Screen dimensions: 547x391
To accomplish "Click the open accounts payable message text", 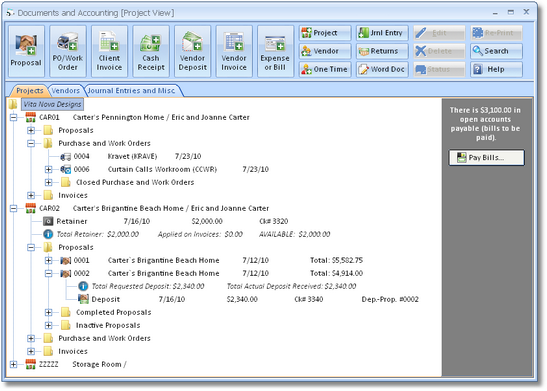I will point(485,124).
